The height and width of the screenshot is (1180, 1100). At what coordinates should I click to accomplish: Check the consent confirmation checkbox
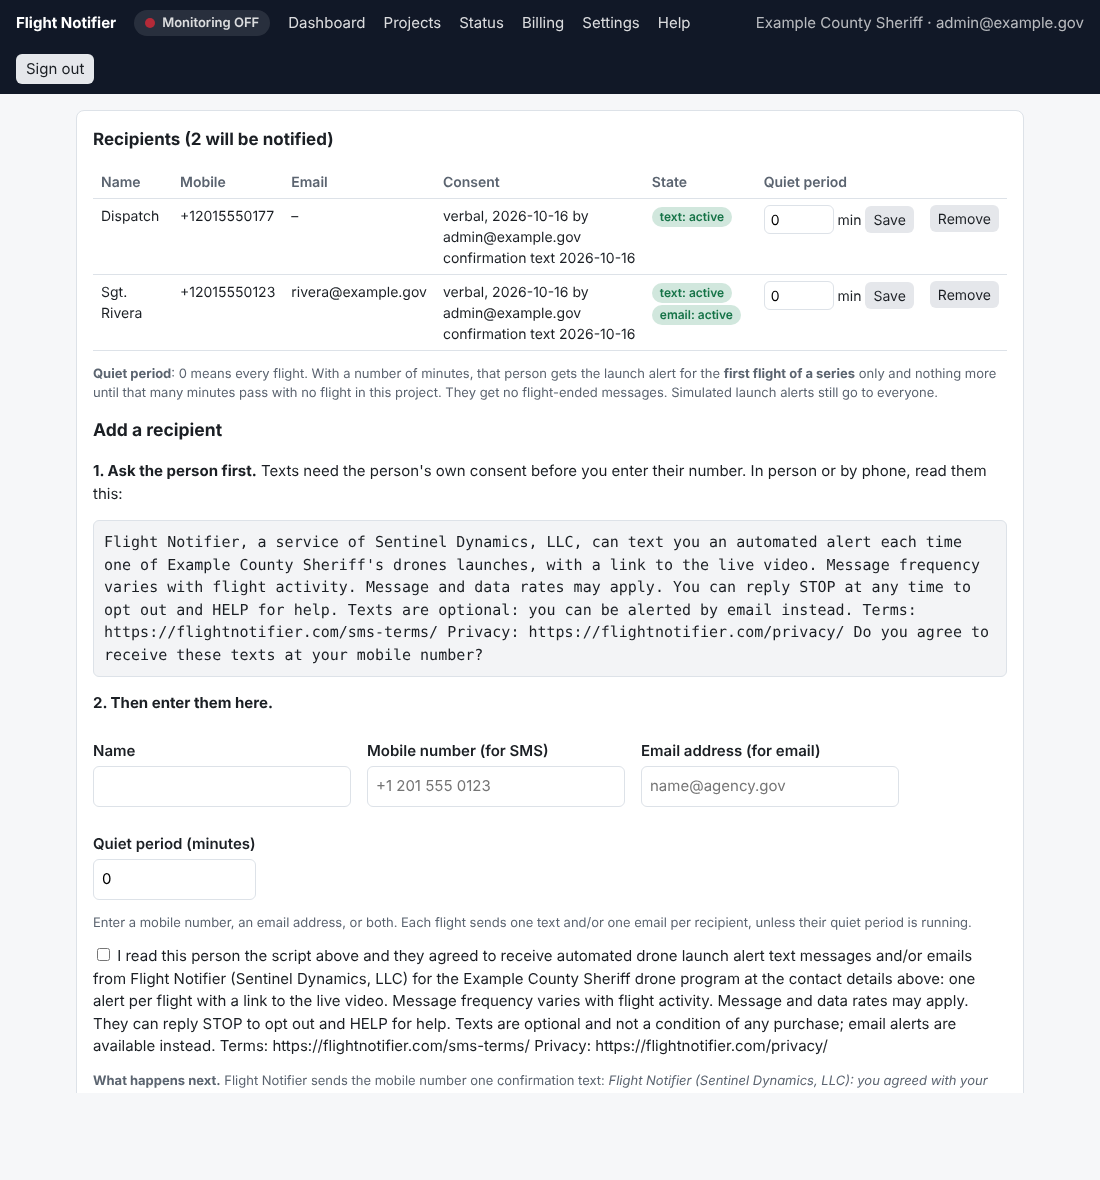click(x=103, y=955)
